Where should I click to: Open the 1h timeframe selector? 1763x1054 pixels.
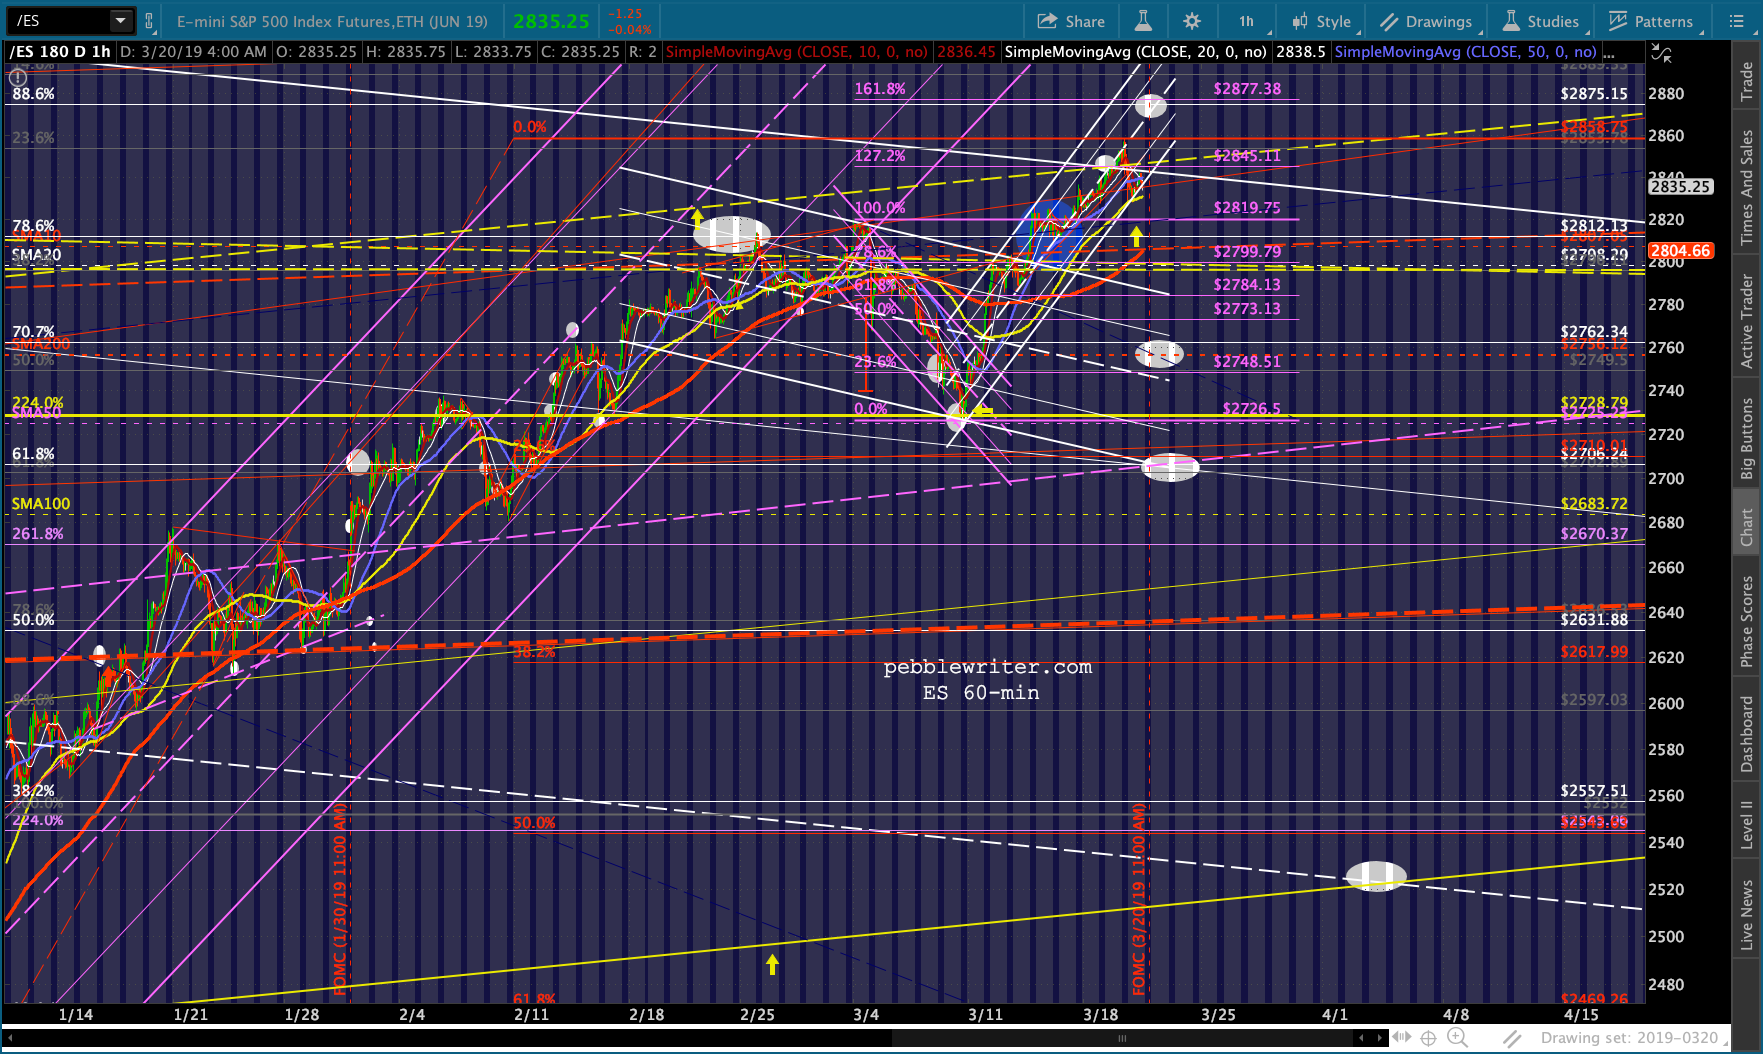point(1247,21)
